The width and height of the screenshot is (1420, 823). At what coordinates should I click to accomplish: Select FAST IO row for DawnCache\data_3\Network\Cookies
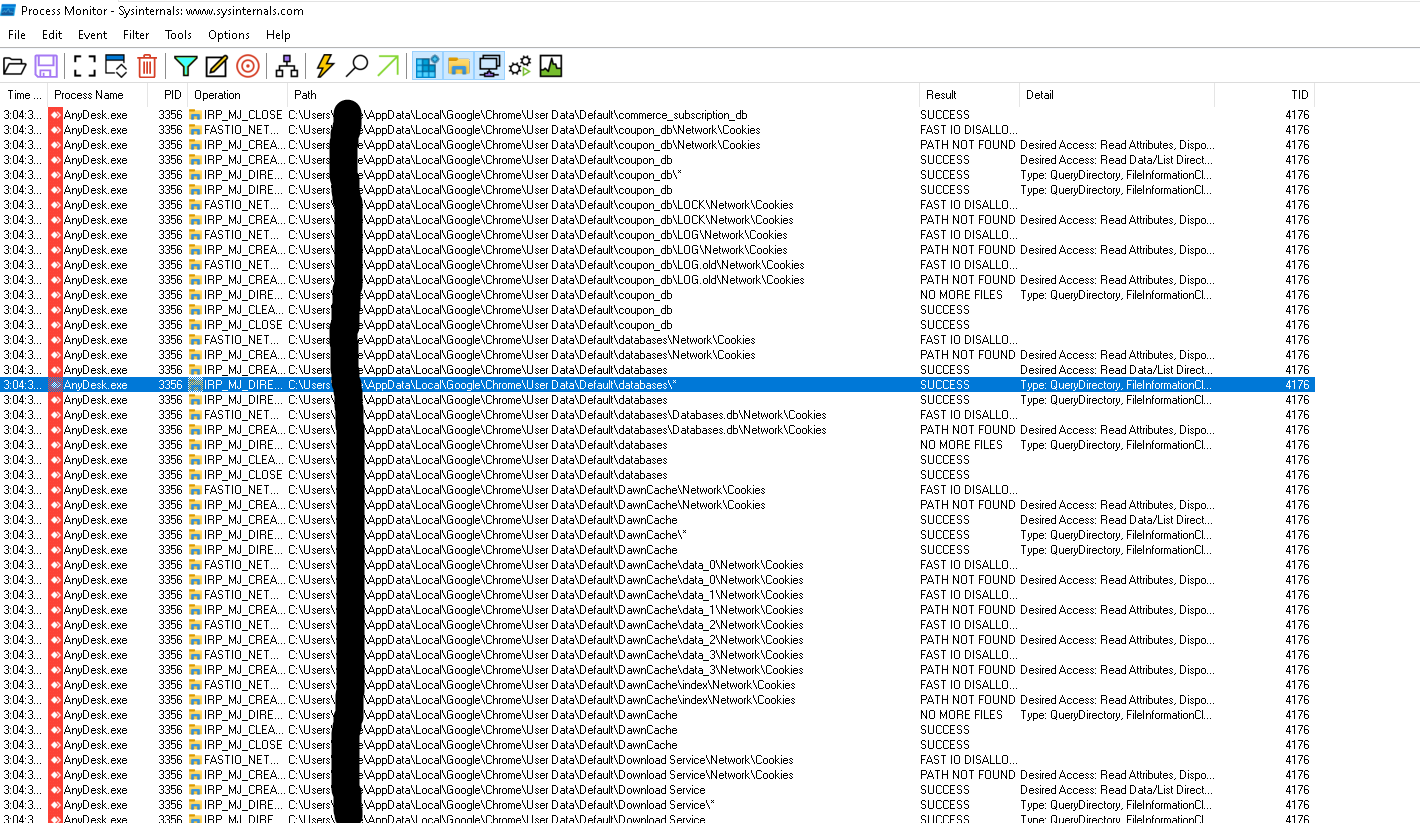(x=657, y=655)
